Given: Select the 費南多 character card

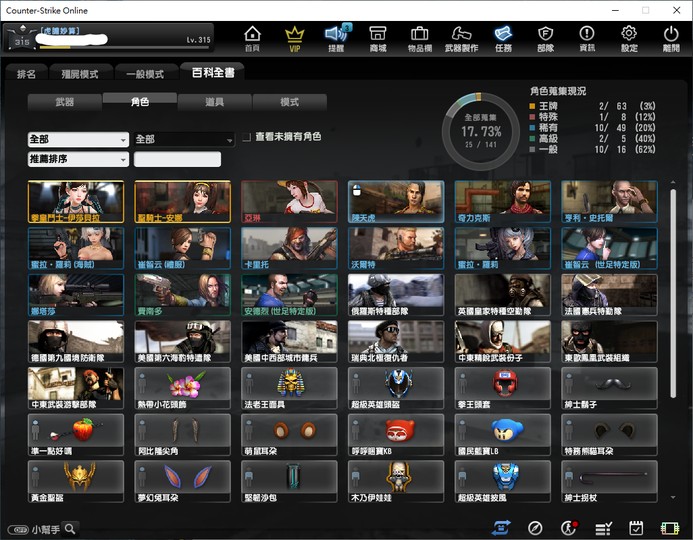Looking at the screenshot, I should coord(183,295).
